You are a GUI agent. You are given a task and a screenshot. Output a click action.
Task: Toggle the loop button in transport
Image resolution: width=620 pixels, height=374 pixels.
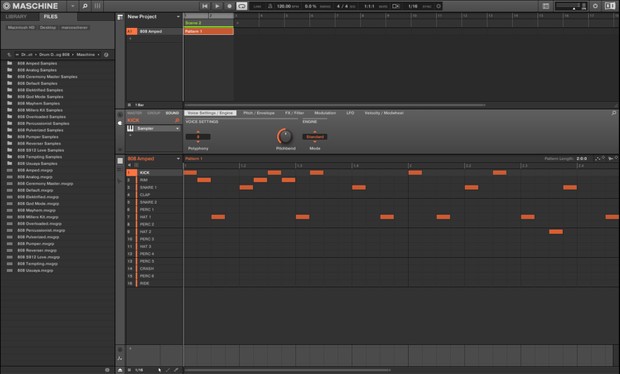click(242, 6)
